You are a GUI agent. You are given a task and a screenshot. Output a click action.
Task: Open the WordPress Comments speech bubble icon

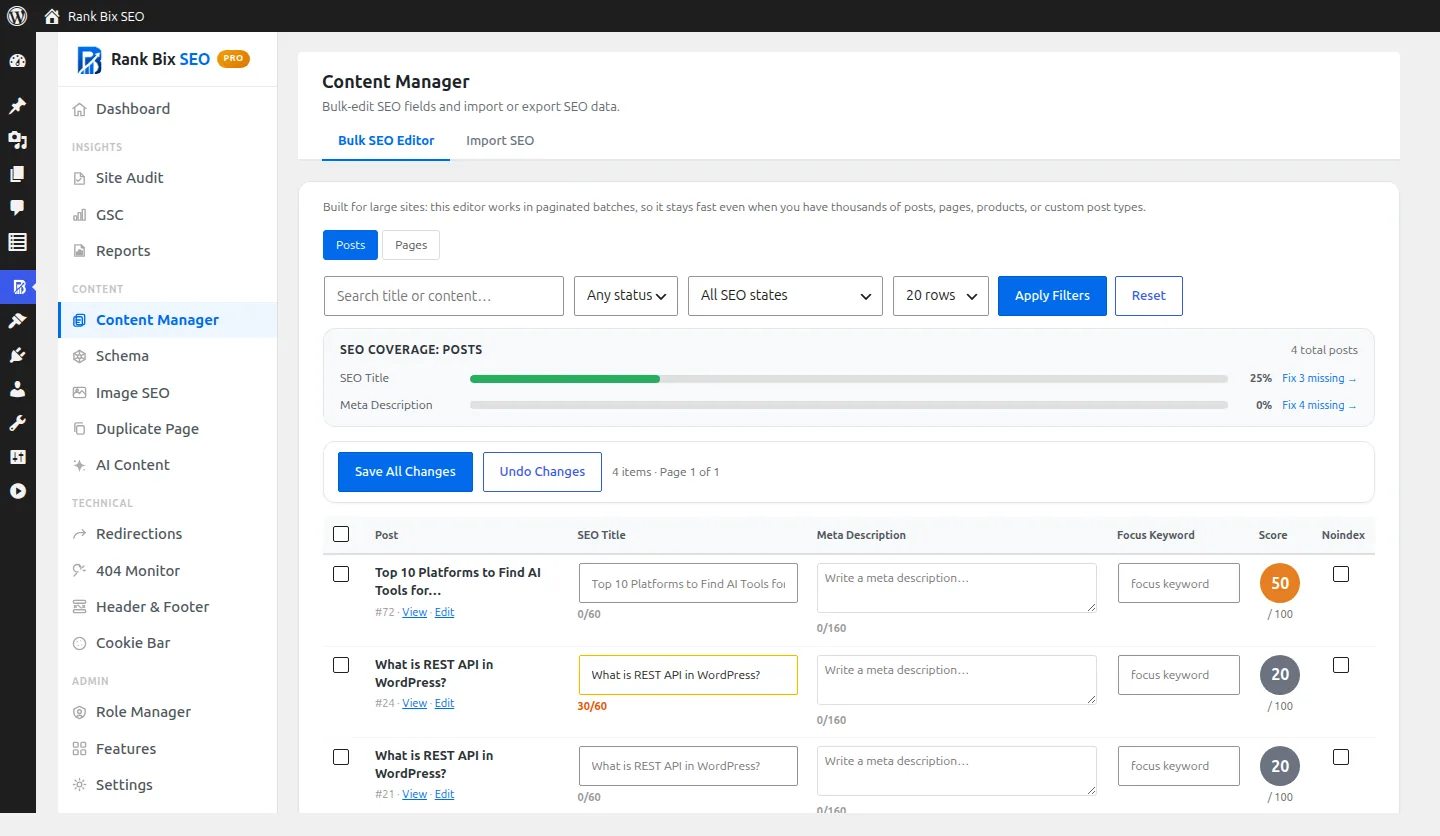(x=17, y=208)
